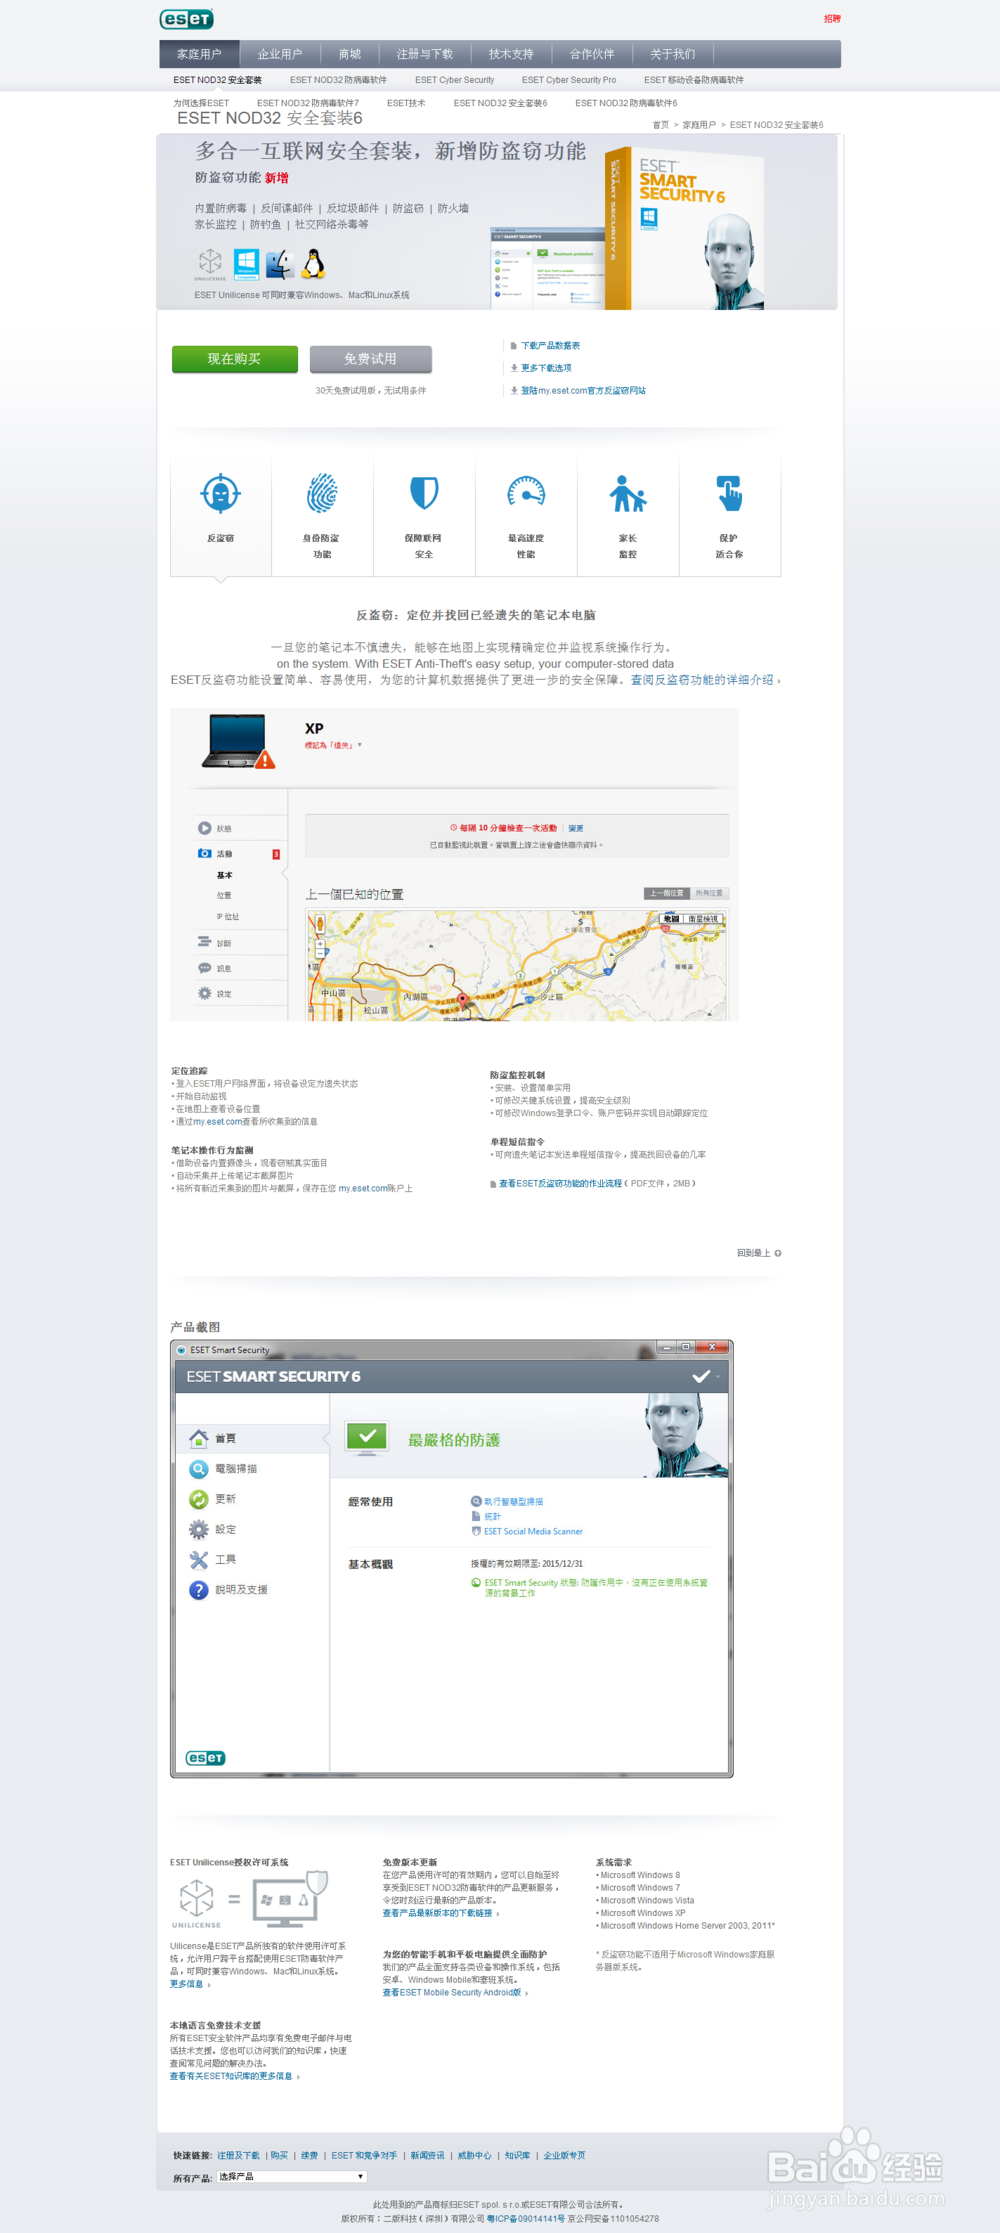Viewport: 1000px width, 2233px height.
Task: Open the 选择产品 product dropdown
Action: pos(292,2176)
